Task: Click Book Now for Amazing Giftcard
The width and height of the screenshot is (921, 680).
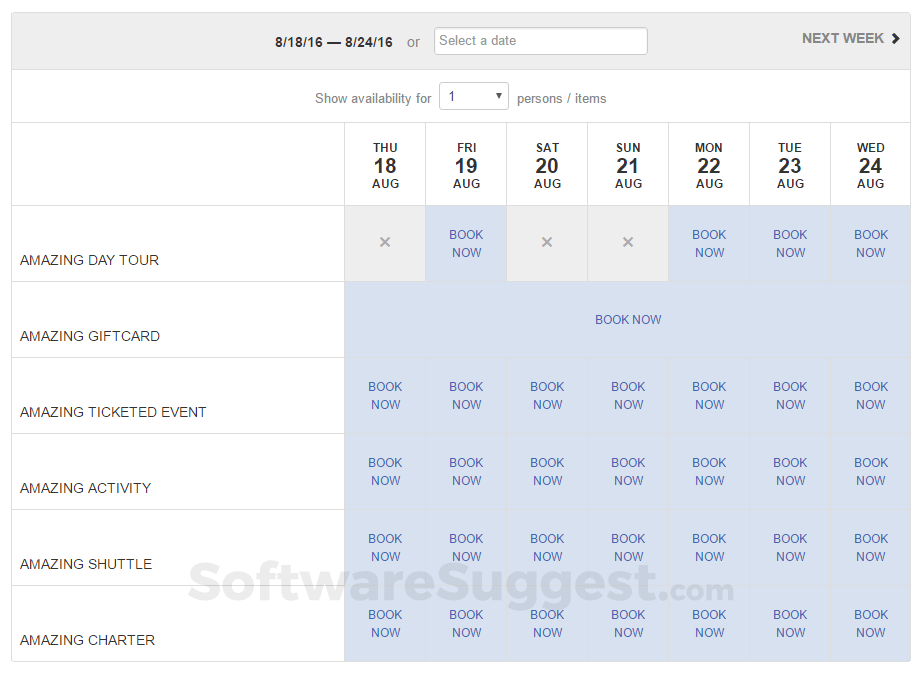Action: click(628, 320)
